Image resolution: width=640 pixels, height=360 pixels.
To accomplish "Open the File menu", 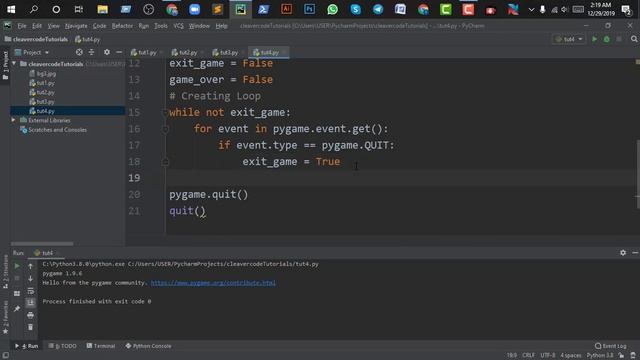I will pyautogui.click(x=22, y=26).
